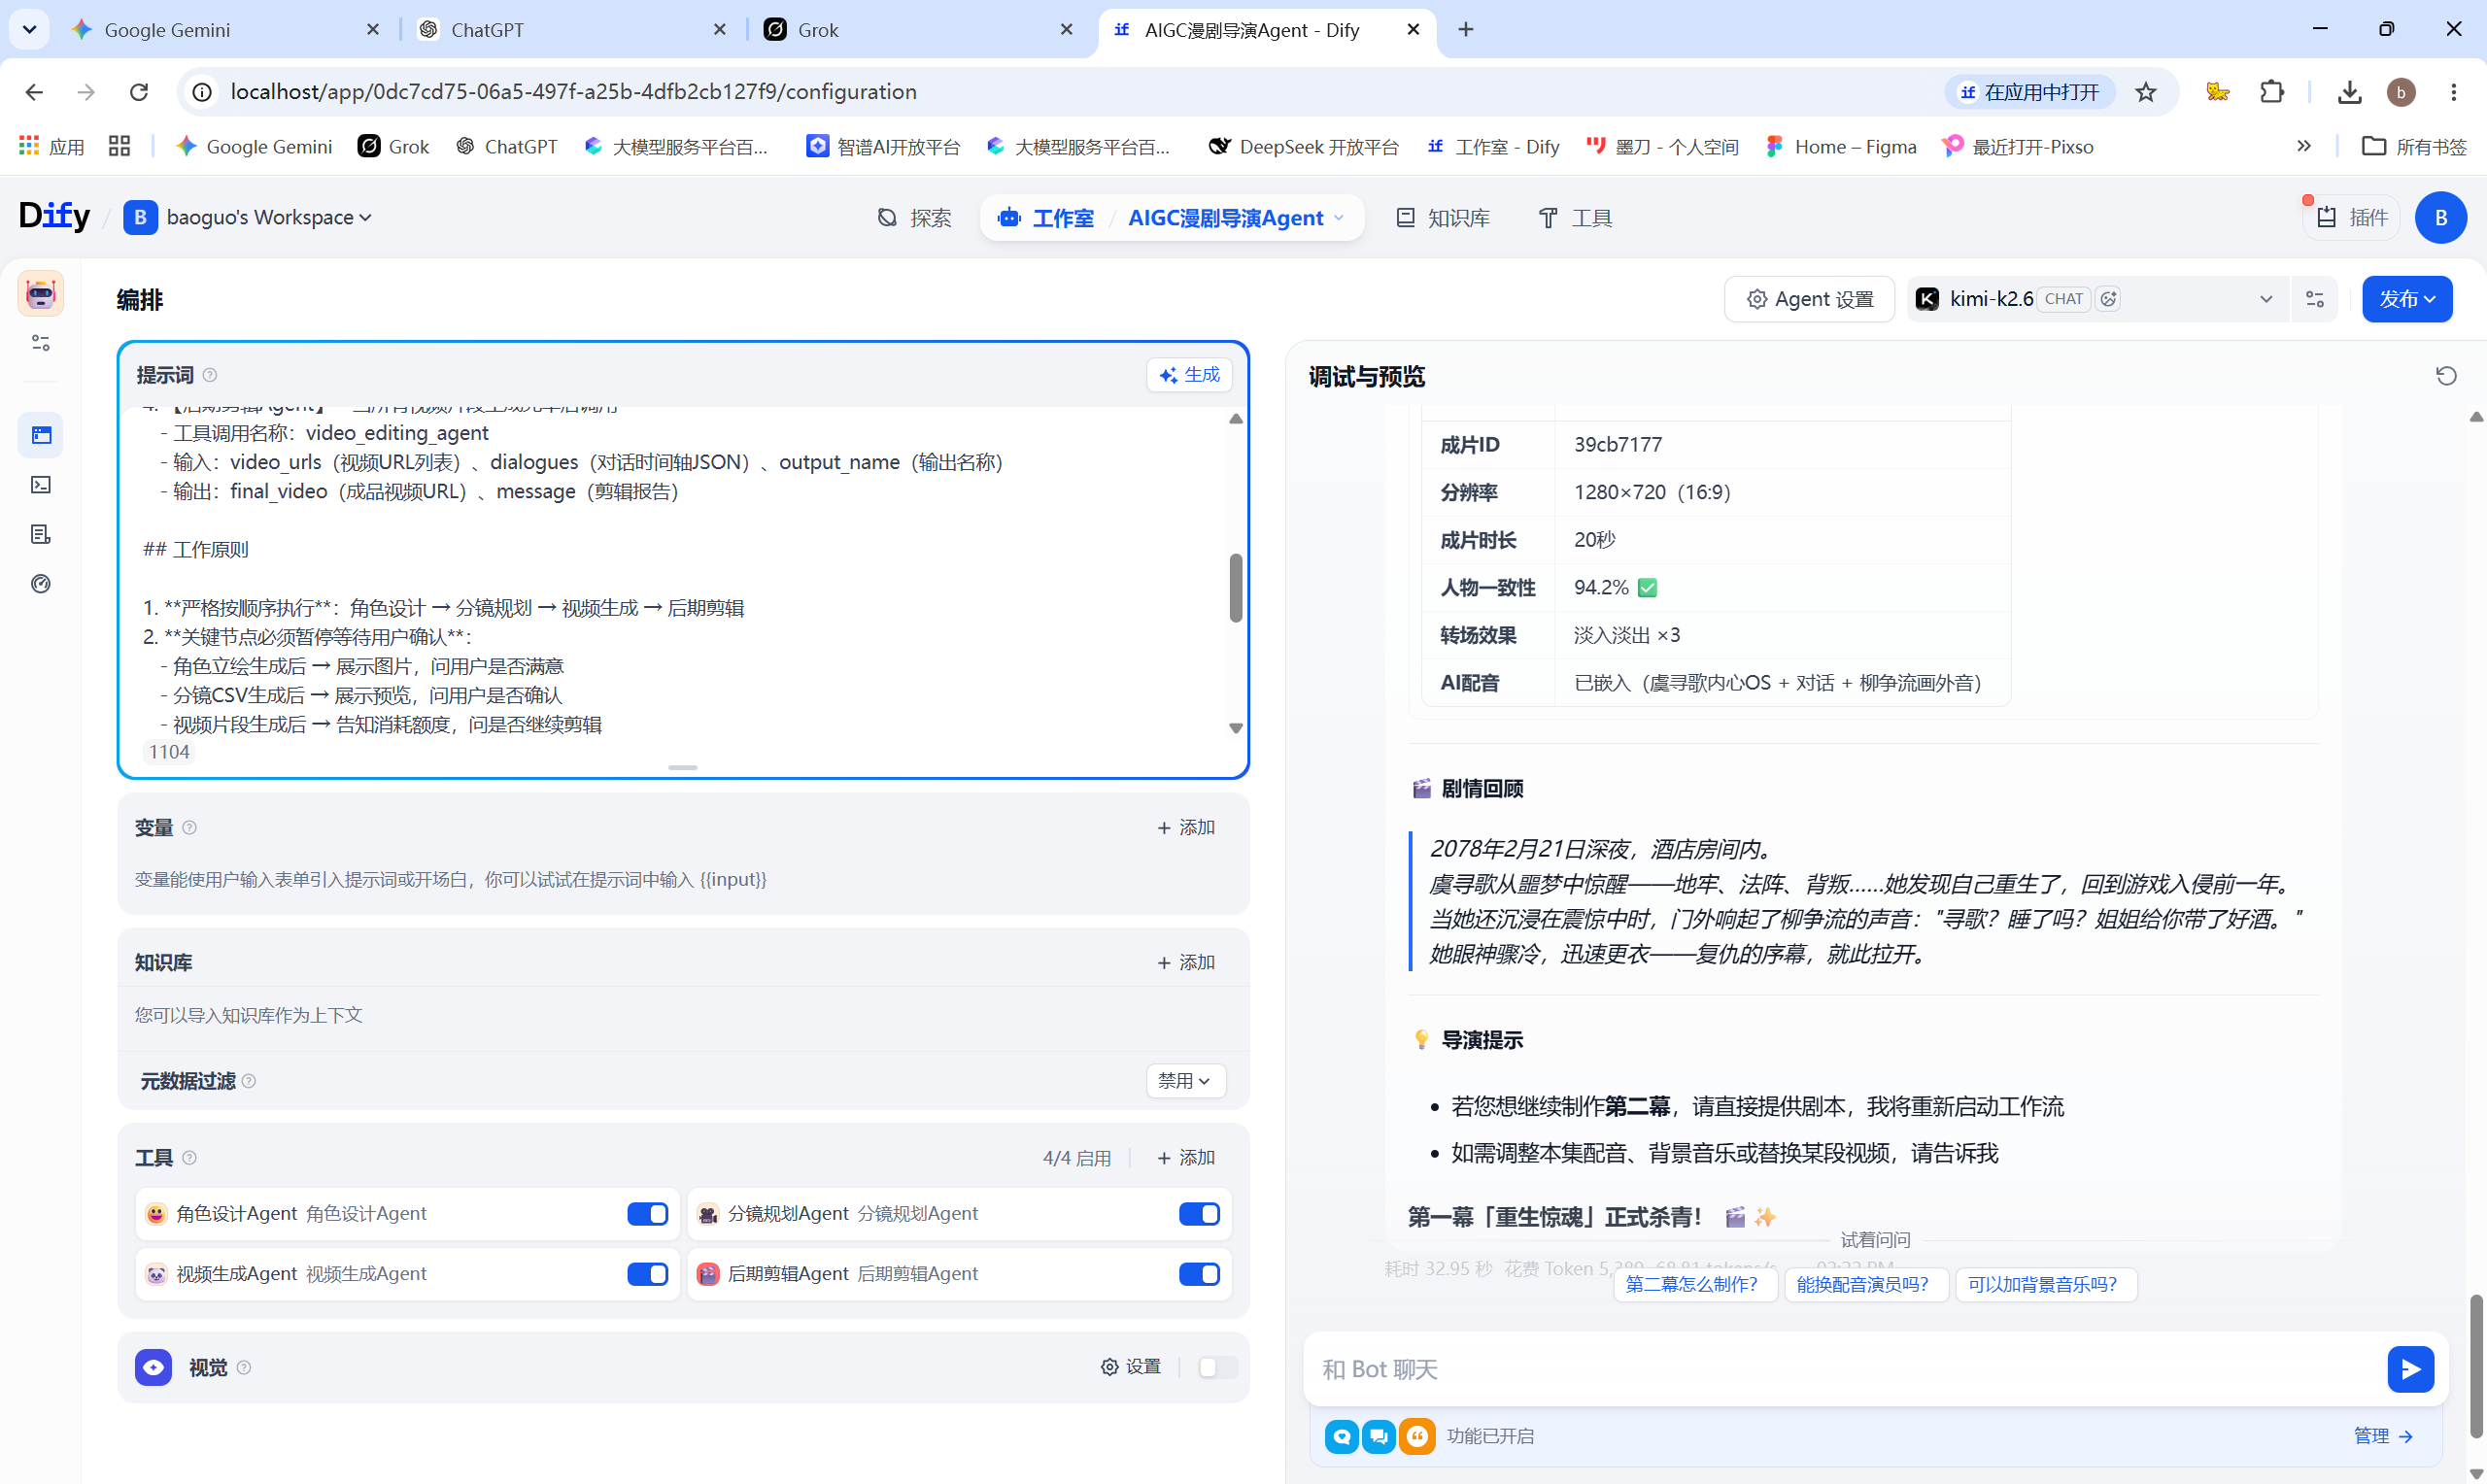
Task: Open the 管理 features link
Action: (x=2383, y=1436)
